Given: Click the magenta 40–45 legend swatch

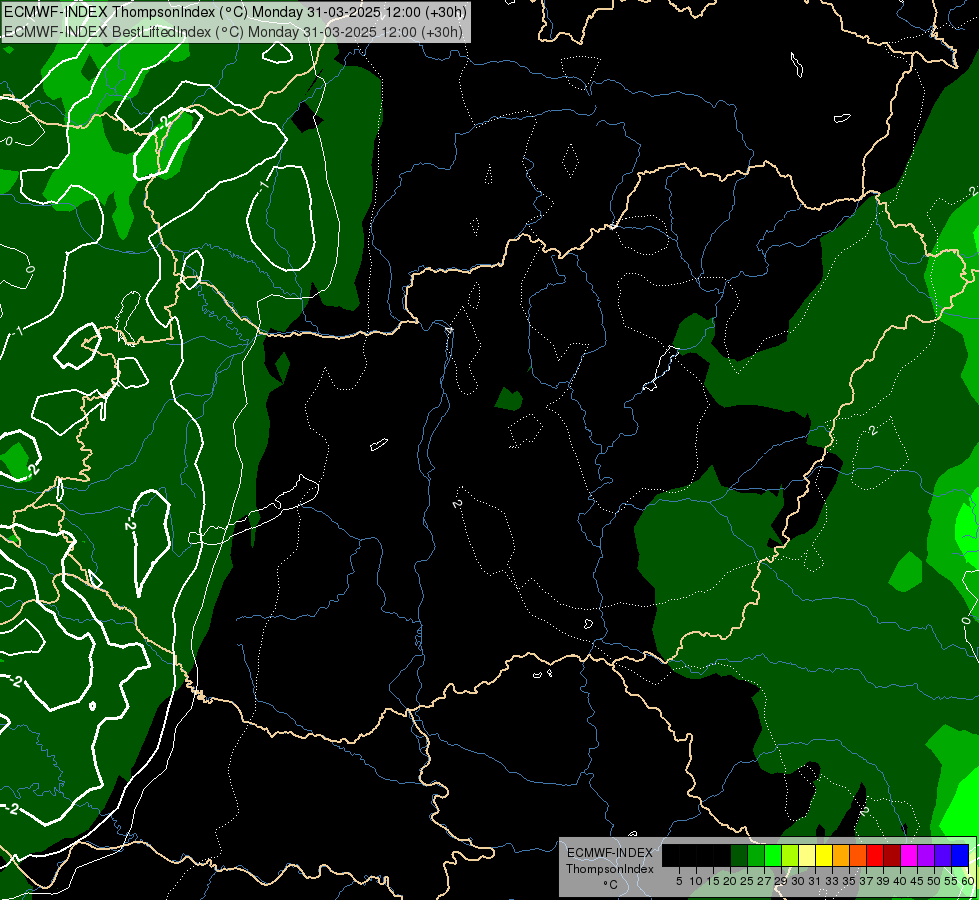Looking at the screenshot, I should click(x=909, y=856).
